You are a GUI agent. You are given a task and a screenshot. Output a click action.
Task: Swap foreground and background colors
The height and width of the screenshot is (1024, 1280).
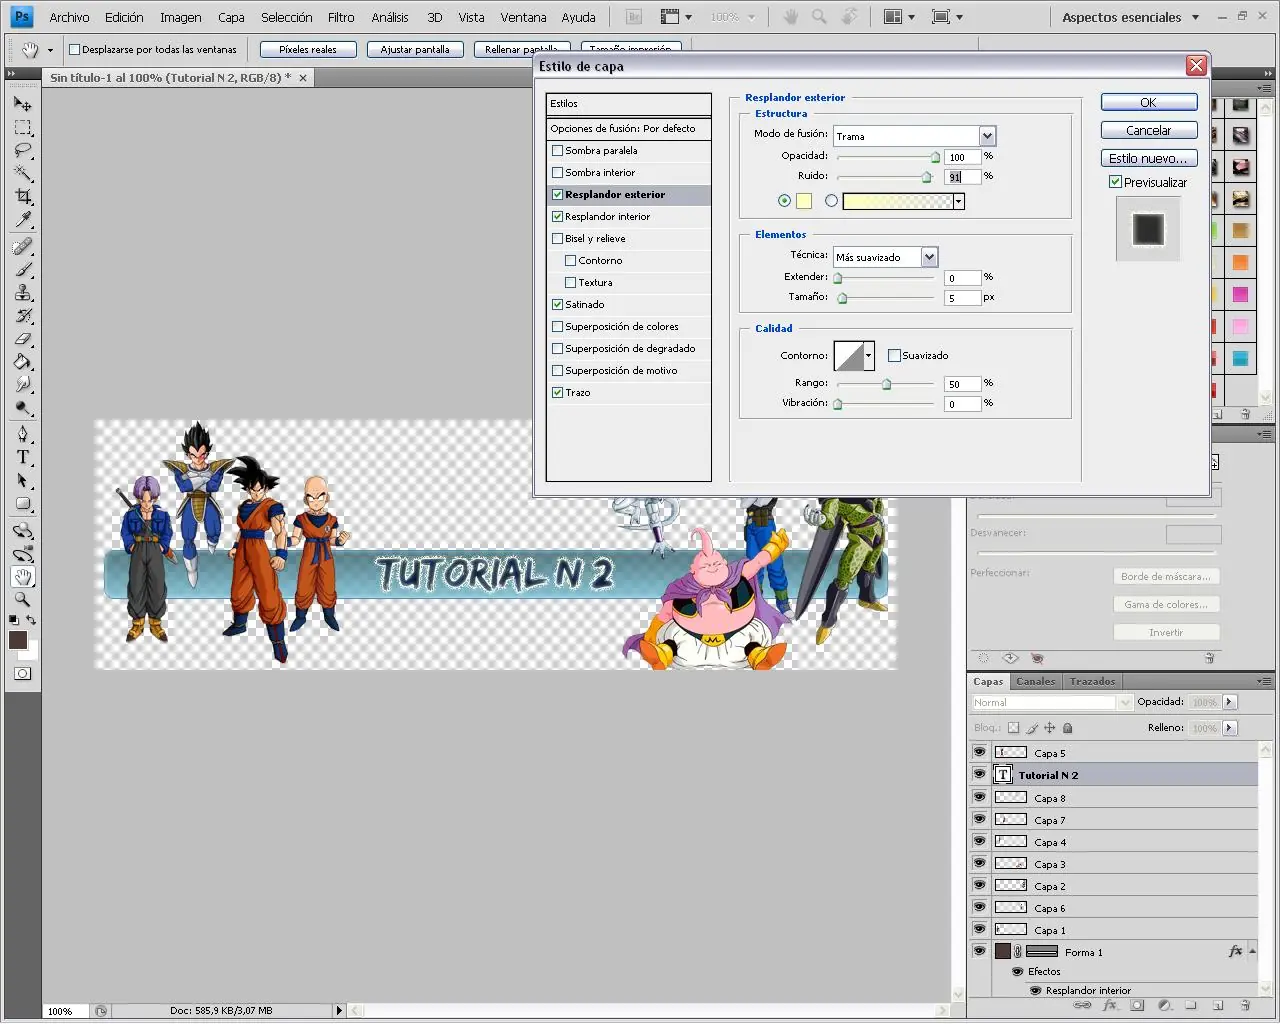click(x=32, y=620)
